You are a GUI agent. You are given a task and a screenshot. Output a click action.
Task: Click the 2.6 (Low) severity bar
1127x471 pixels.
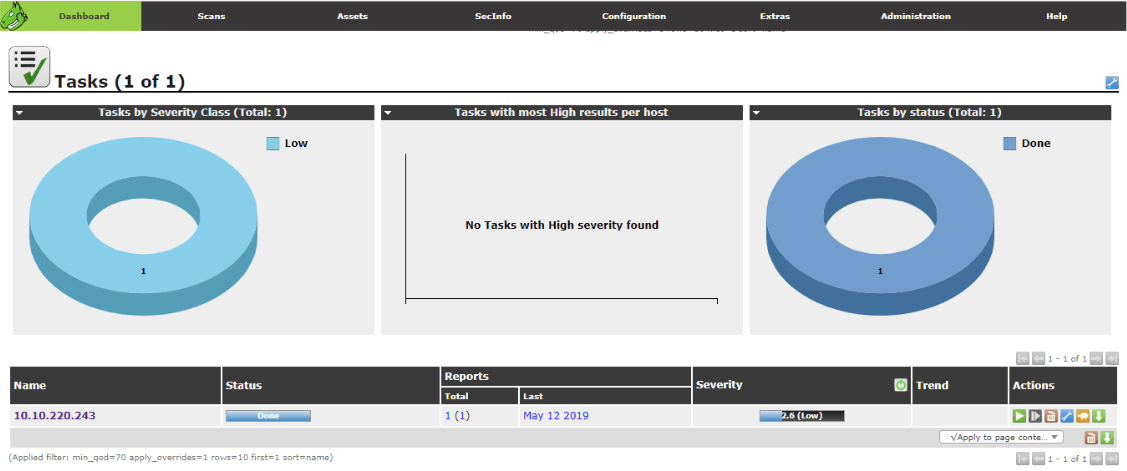pos(801,415)
